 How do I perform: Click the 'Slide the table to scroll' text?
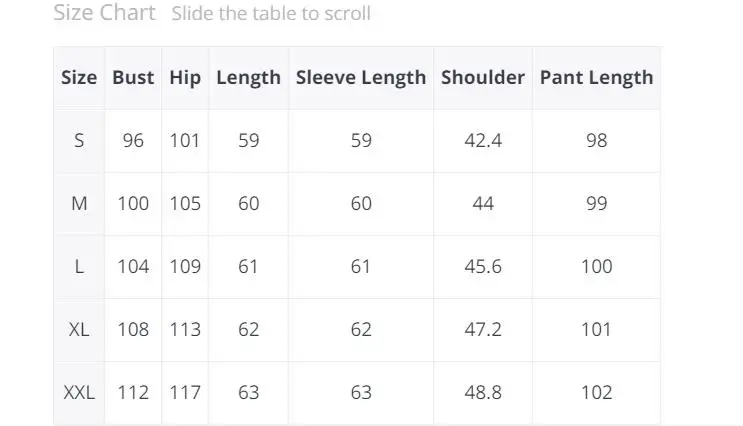pos(270,14)
